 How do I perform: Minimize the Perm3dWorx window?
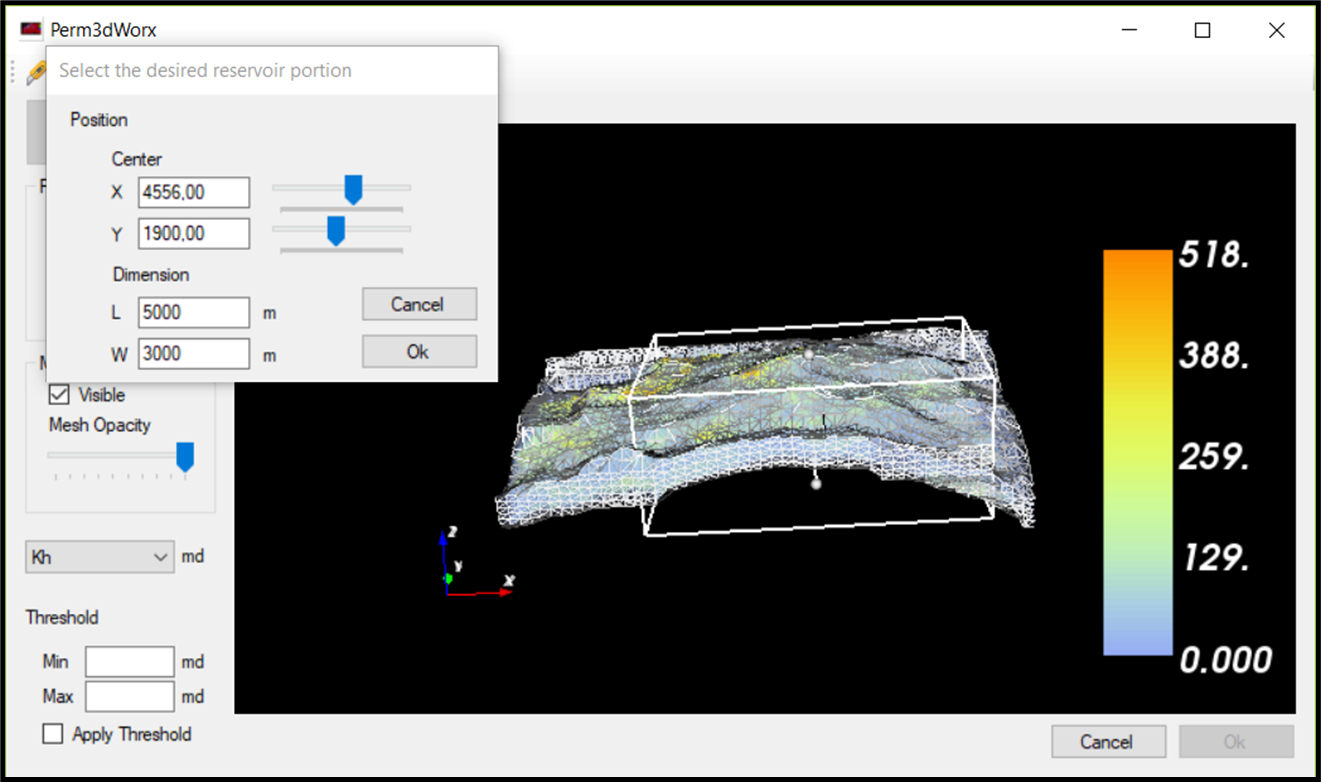click(1129, 30)
